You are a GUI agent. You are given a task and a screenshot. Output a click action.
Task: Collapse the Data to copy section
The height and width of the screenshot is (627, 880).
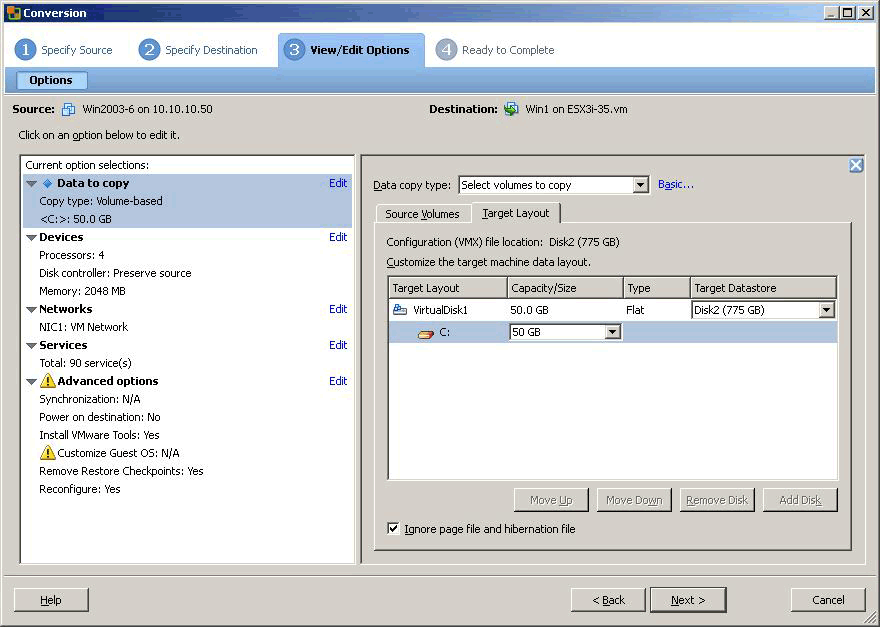click(x=31, y=184)
